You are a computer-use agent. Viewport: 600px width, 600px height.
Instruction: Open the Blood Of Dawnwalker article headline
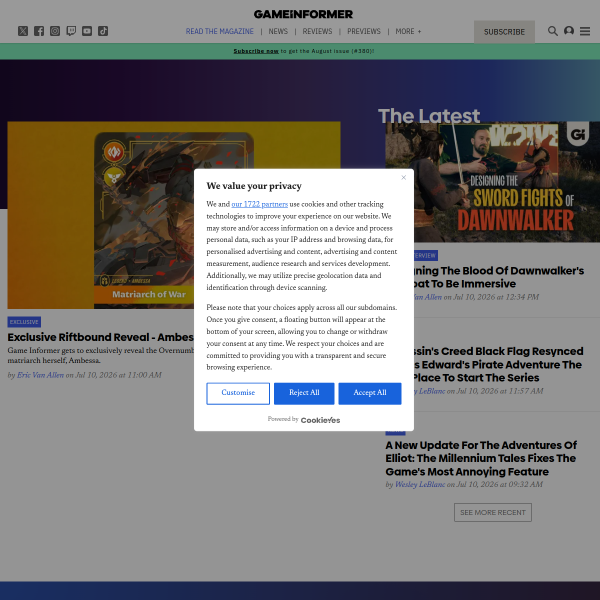point(499,277)
